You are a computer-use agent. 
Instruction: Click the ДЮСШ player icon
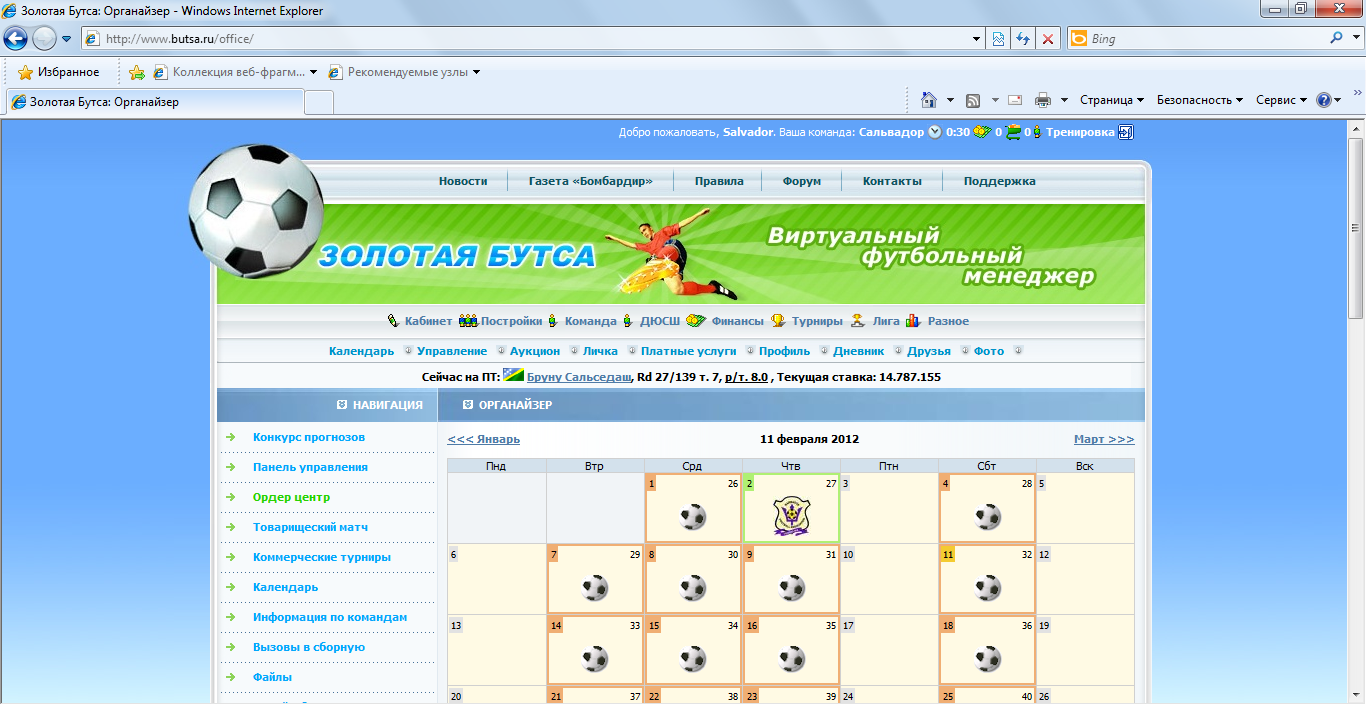pos(628,321)
